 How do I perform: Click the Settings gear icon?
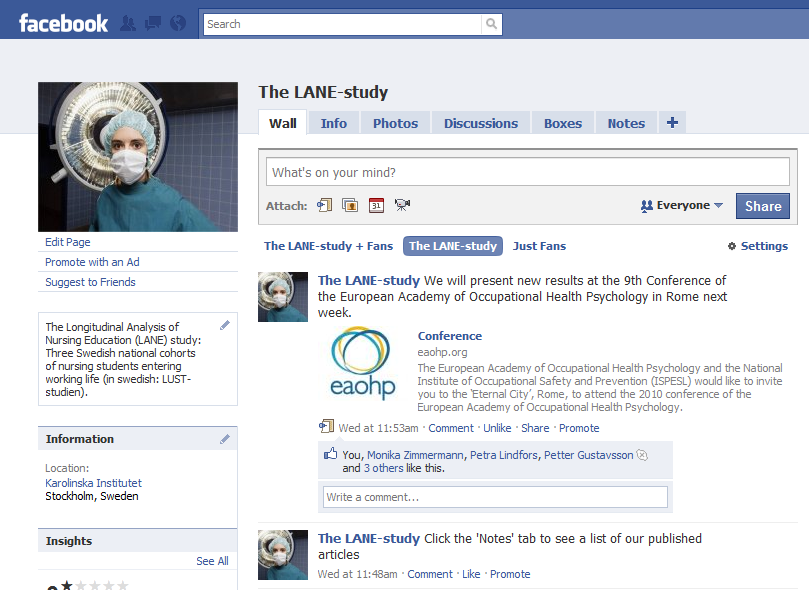pyautogui.click(x=732, y=246)
